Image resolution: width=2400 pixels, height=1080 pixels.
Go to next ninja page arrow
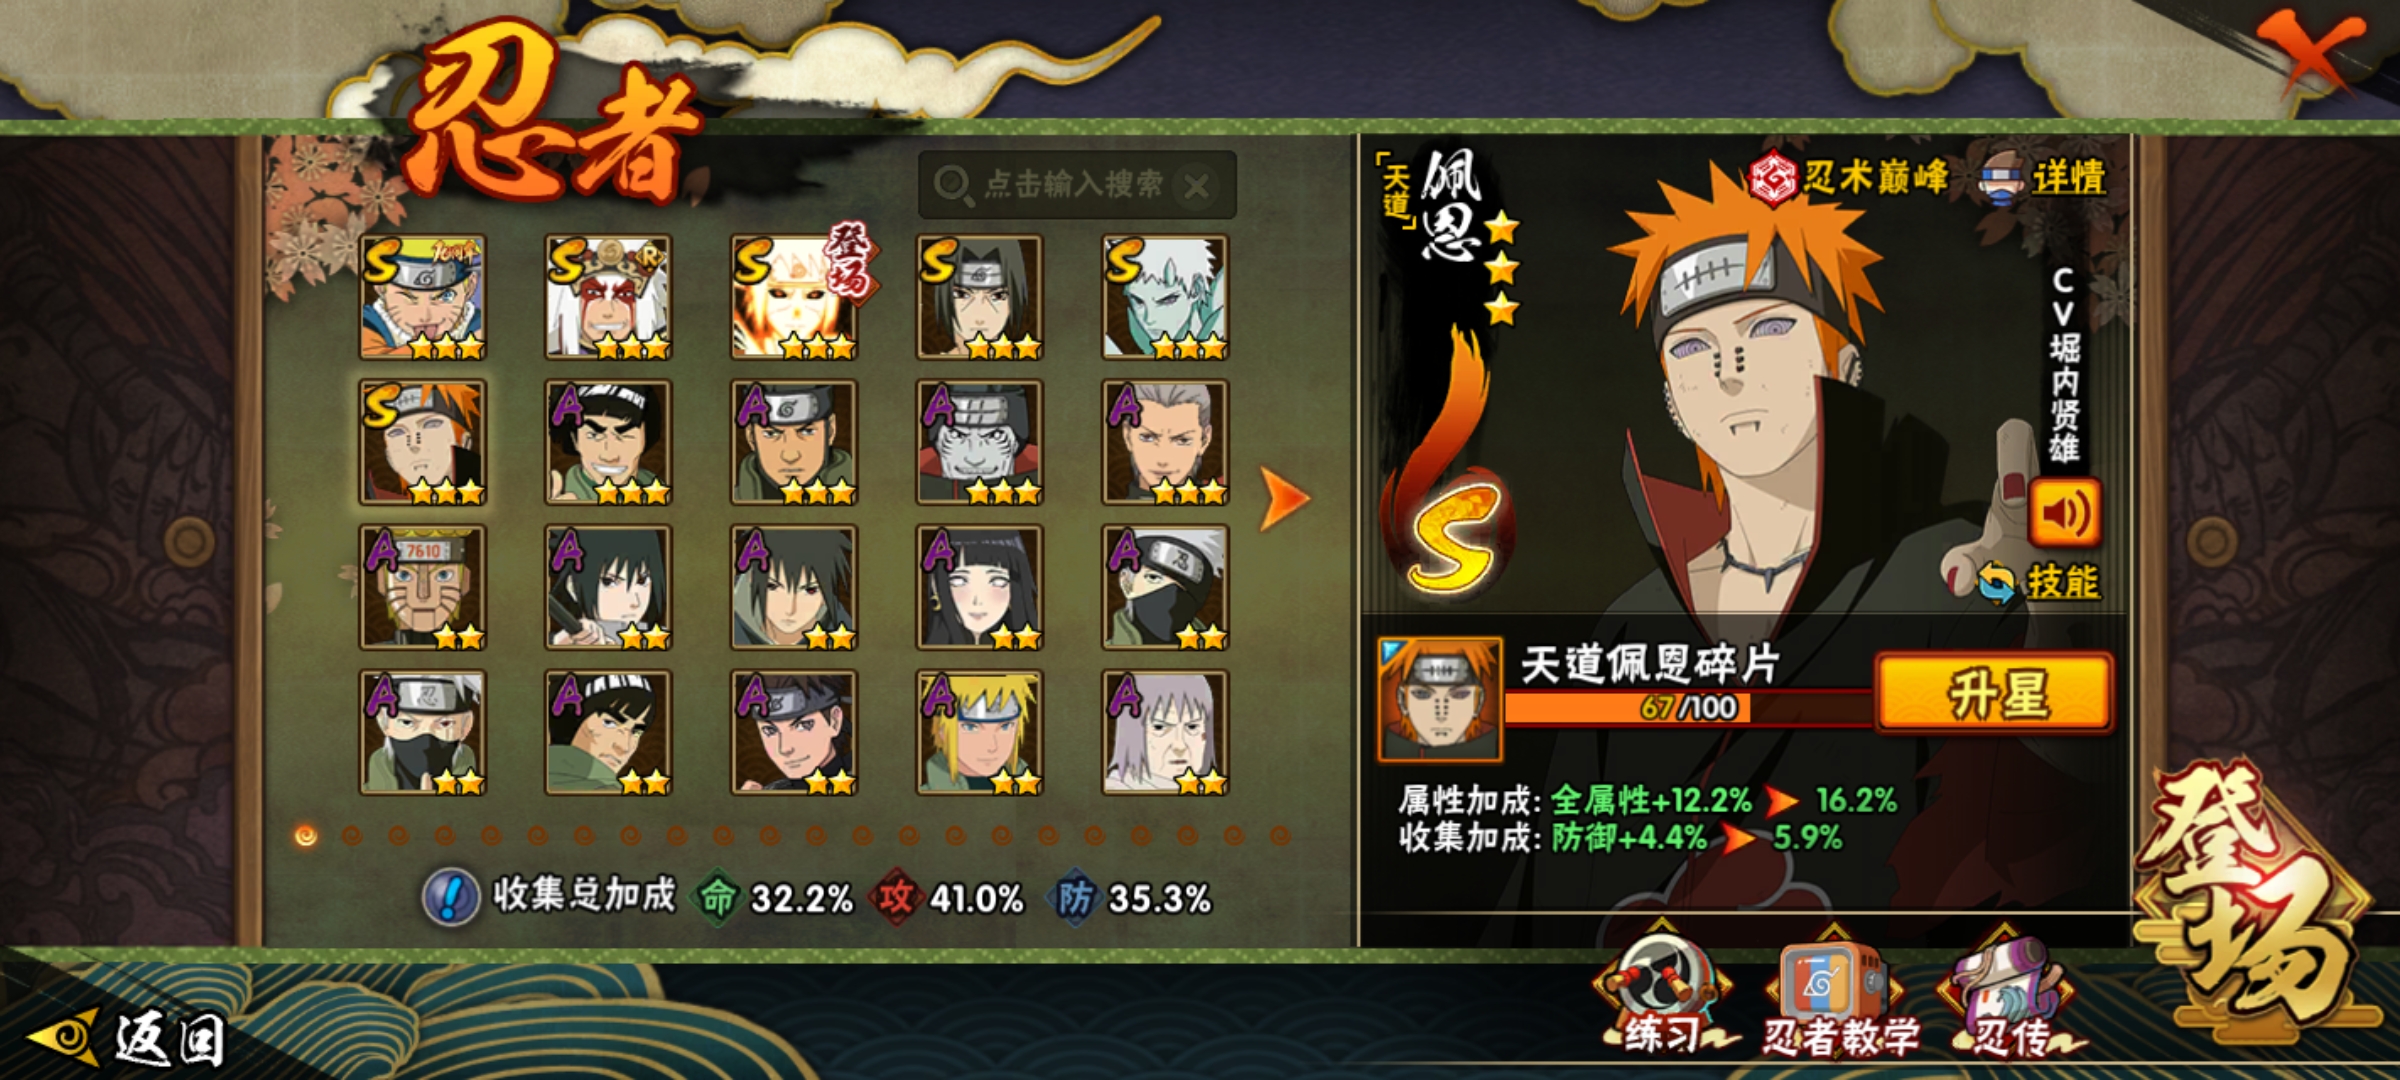pyautogui.click(x=1283, y=497)
